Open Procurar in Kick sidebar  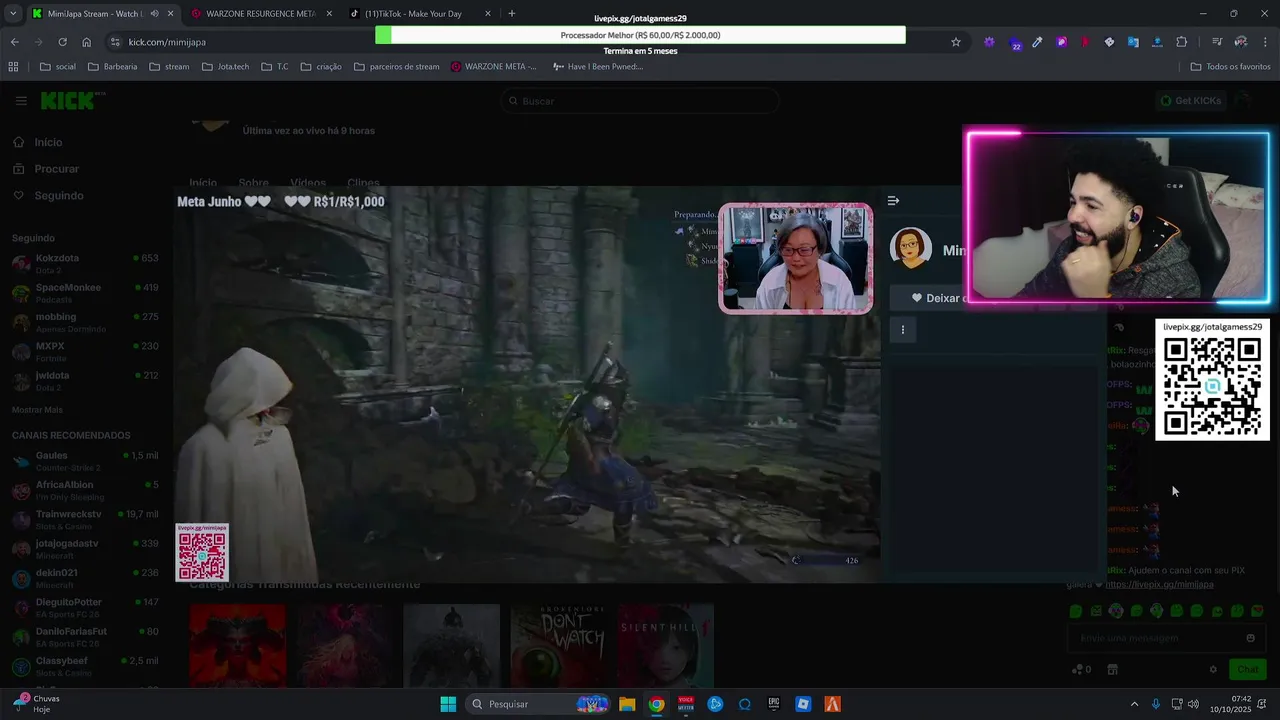[46, 169]
